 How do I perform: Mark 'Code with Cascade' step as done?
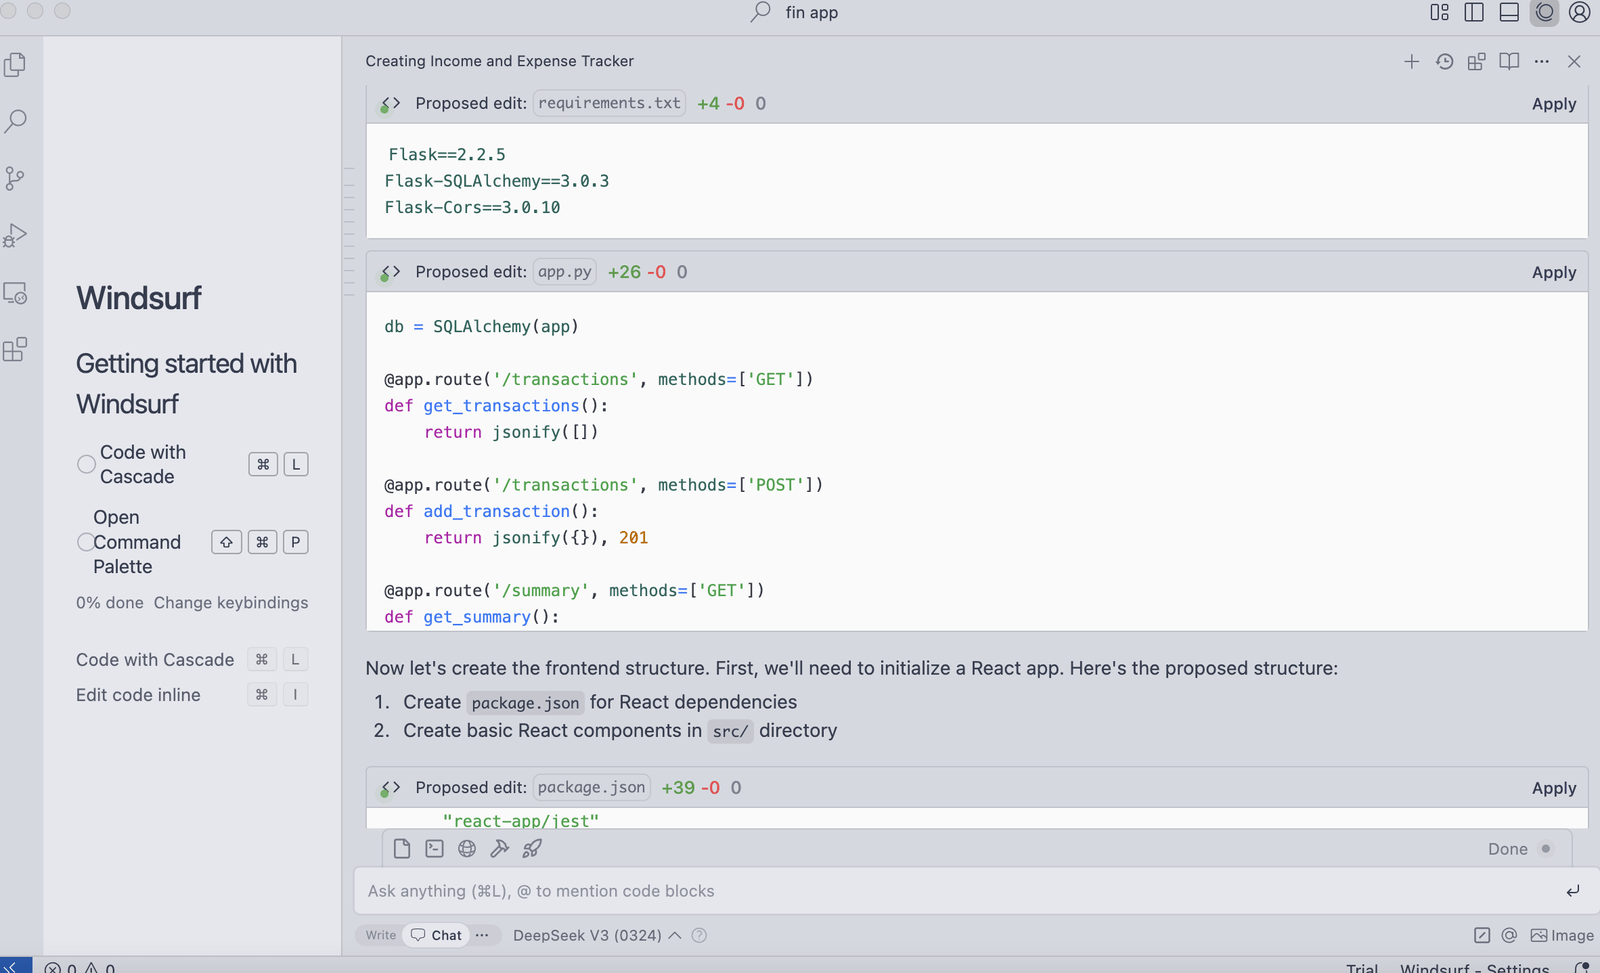tap(86, 464)
